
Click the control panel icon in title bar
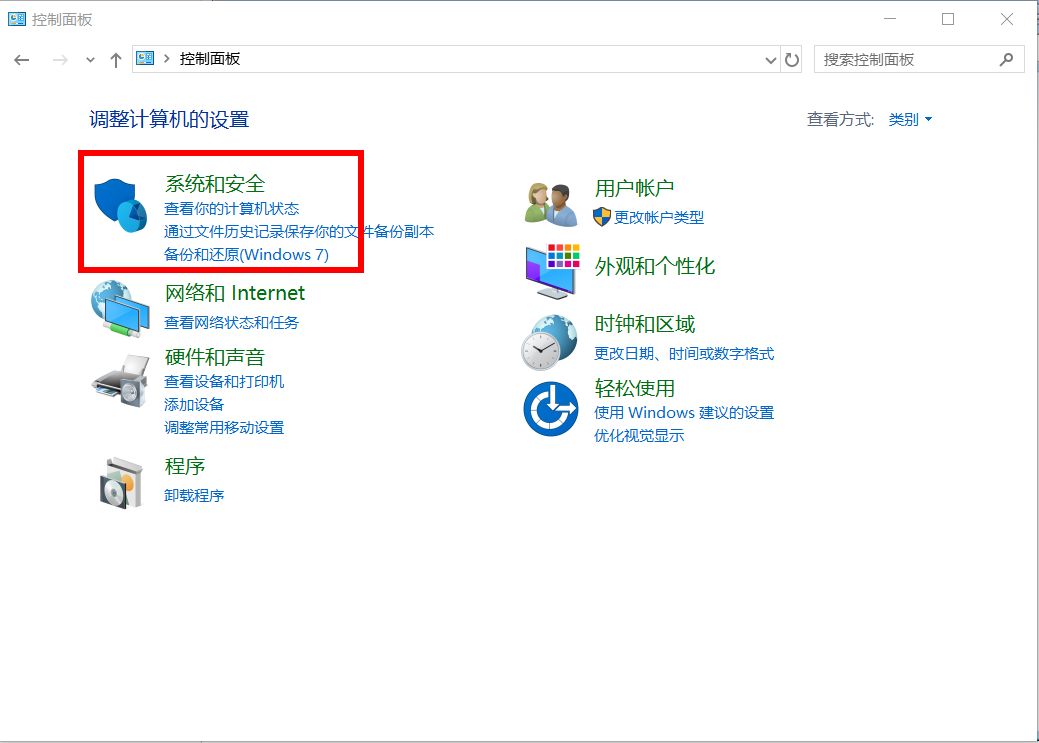[x=17, y=19]
